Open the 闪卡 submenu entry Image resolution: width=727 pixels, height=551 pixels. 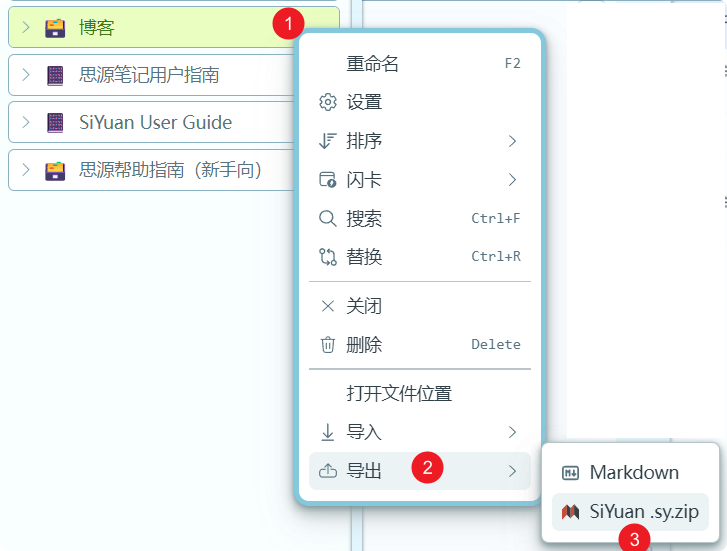tap(420, 179)
